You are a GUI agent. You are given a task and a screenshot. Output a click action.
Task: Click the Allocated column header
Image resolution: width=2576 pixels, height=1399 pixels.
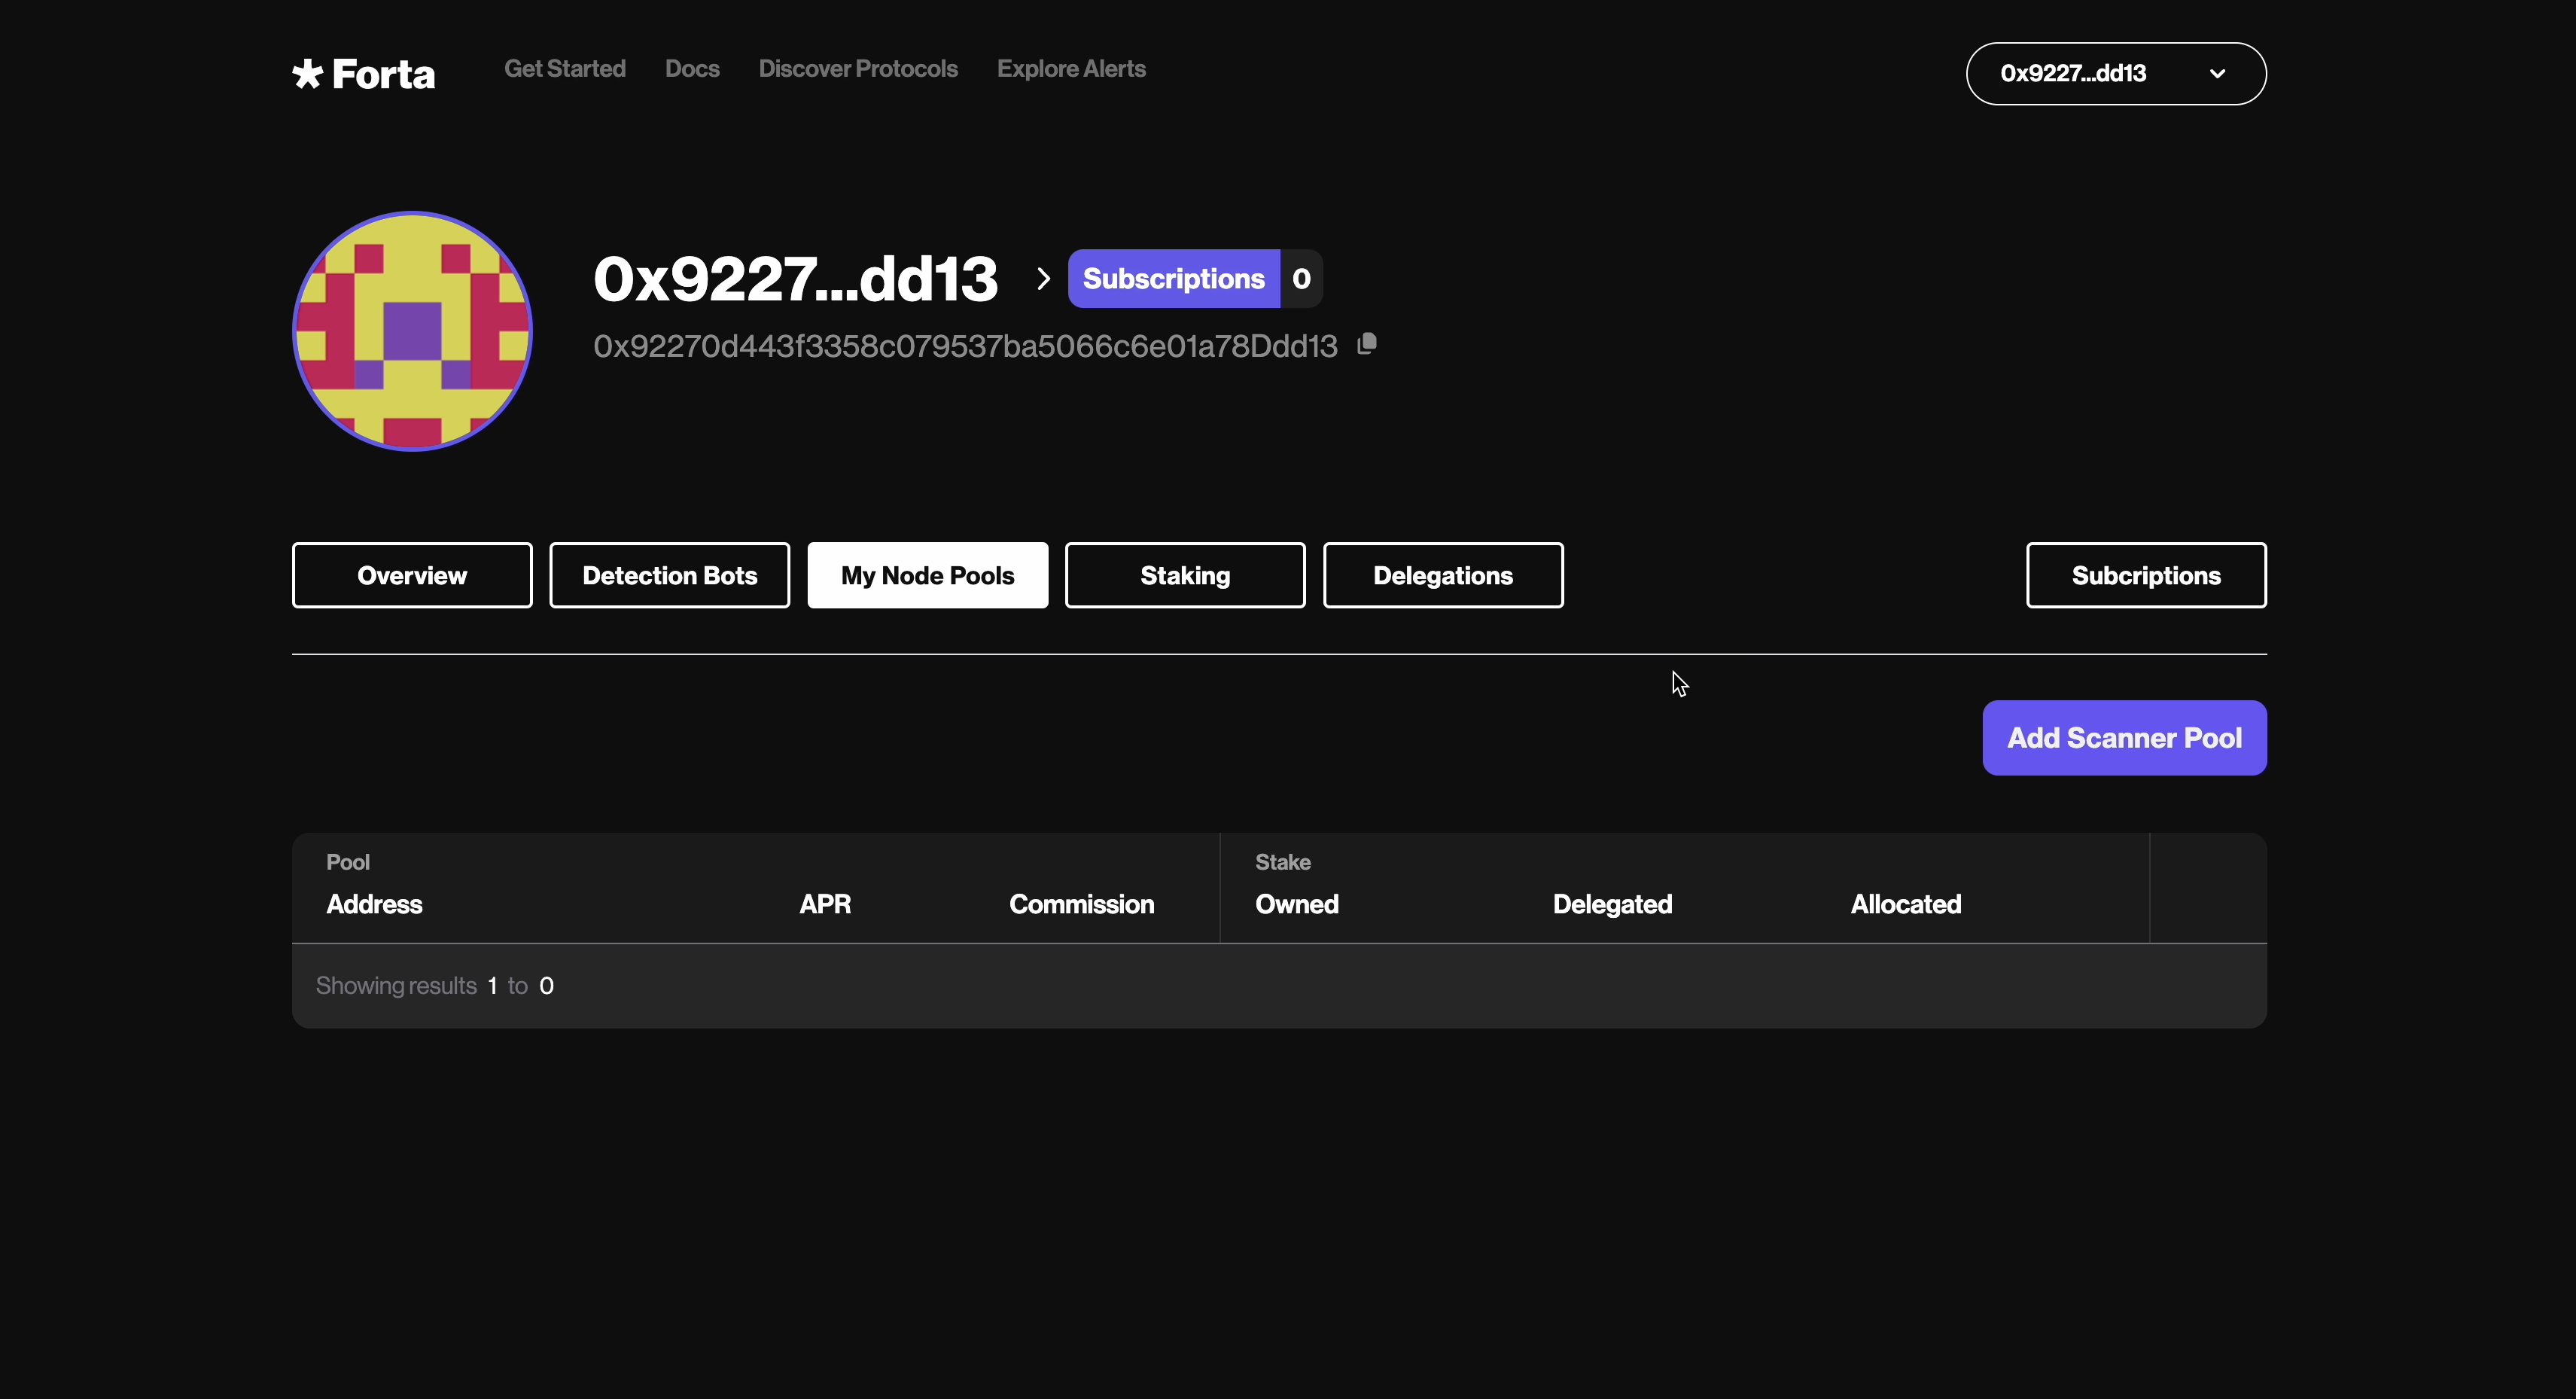(x=1906, y=904)
